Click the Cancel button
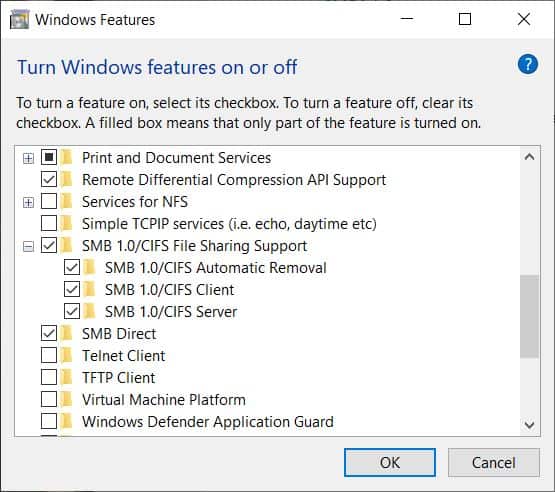555x492 pixels. click(x=494, y=463)
